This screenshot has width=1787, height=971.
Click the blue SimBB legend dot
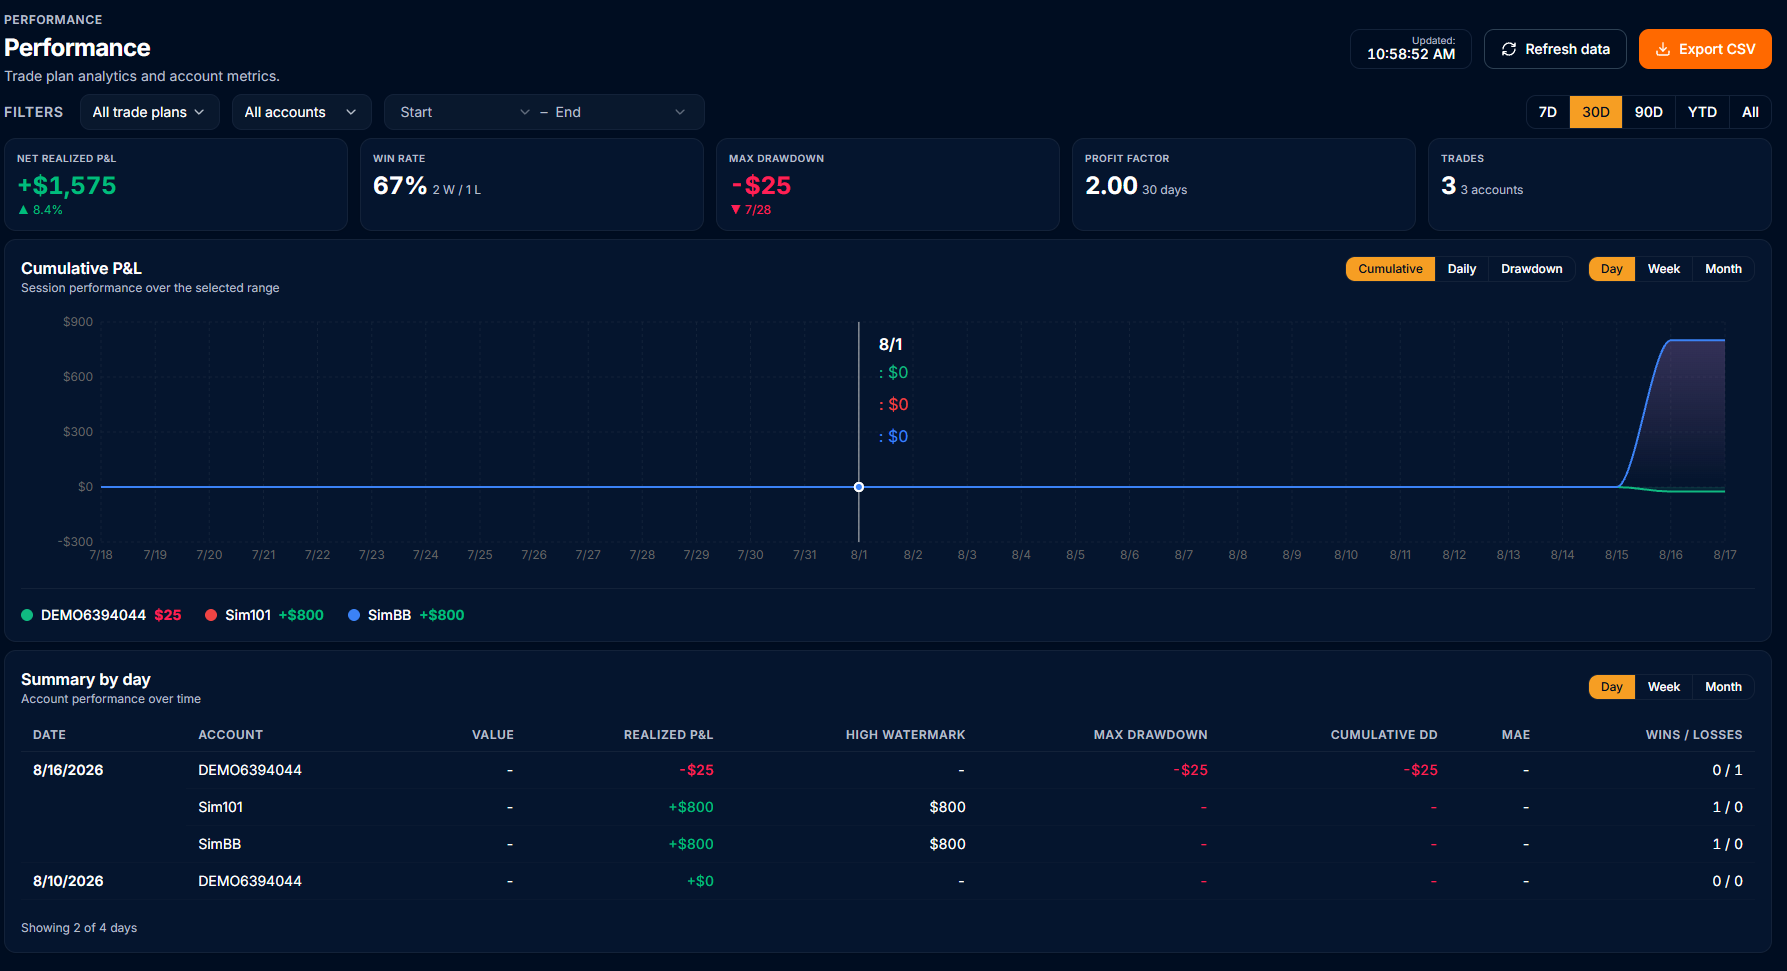pos(354,615)
